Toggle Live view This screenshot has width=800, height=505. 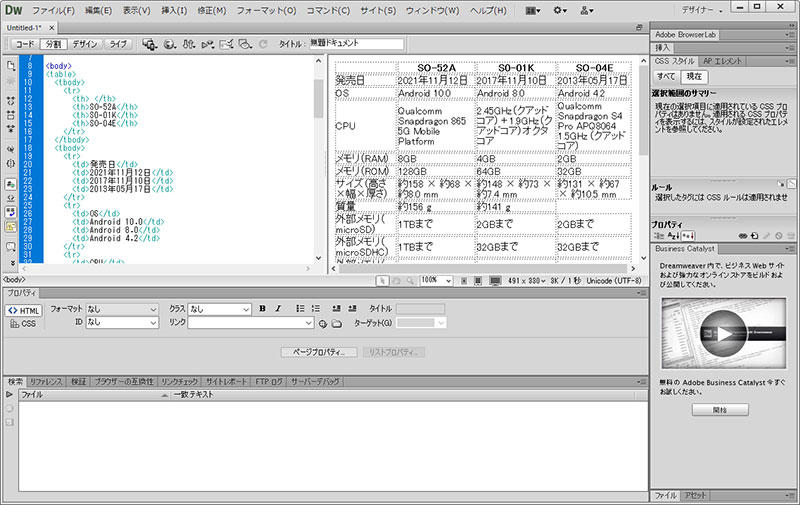click(118, 44)
